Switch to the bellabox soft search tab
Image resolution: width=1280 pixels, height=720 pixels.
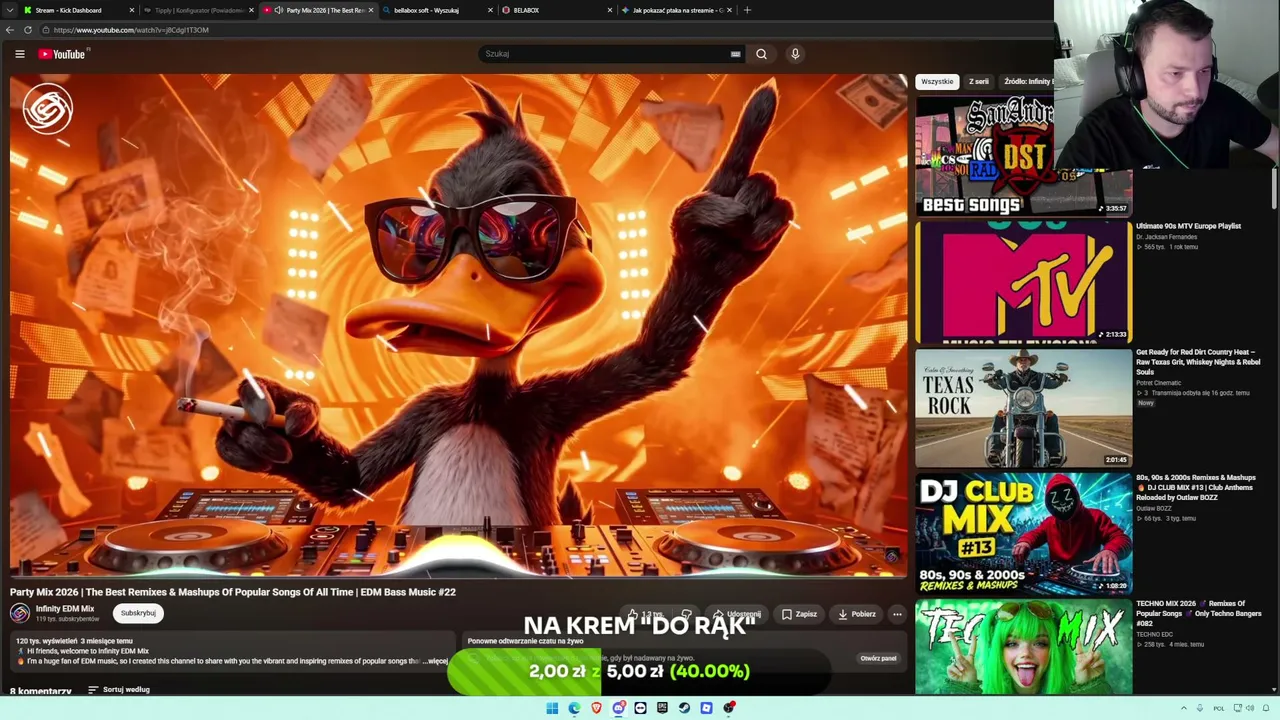coord(437,10)
